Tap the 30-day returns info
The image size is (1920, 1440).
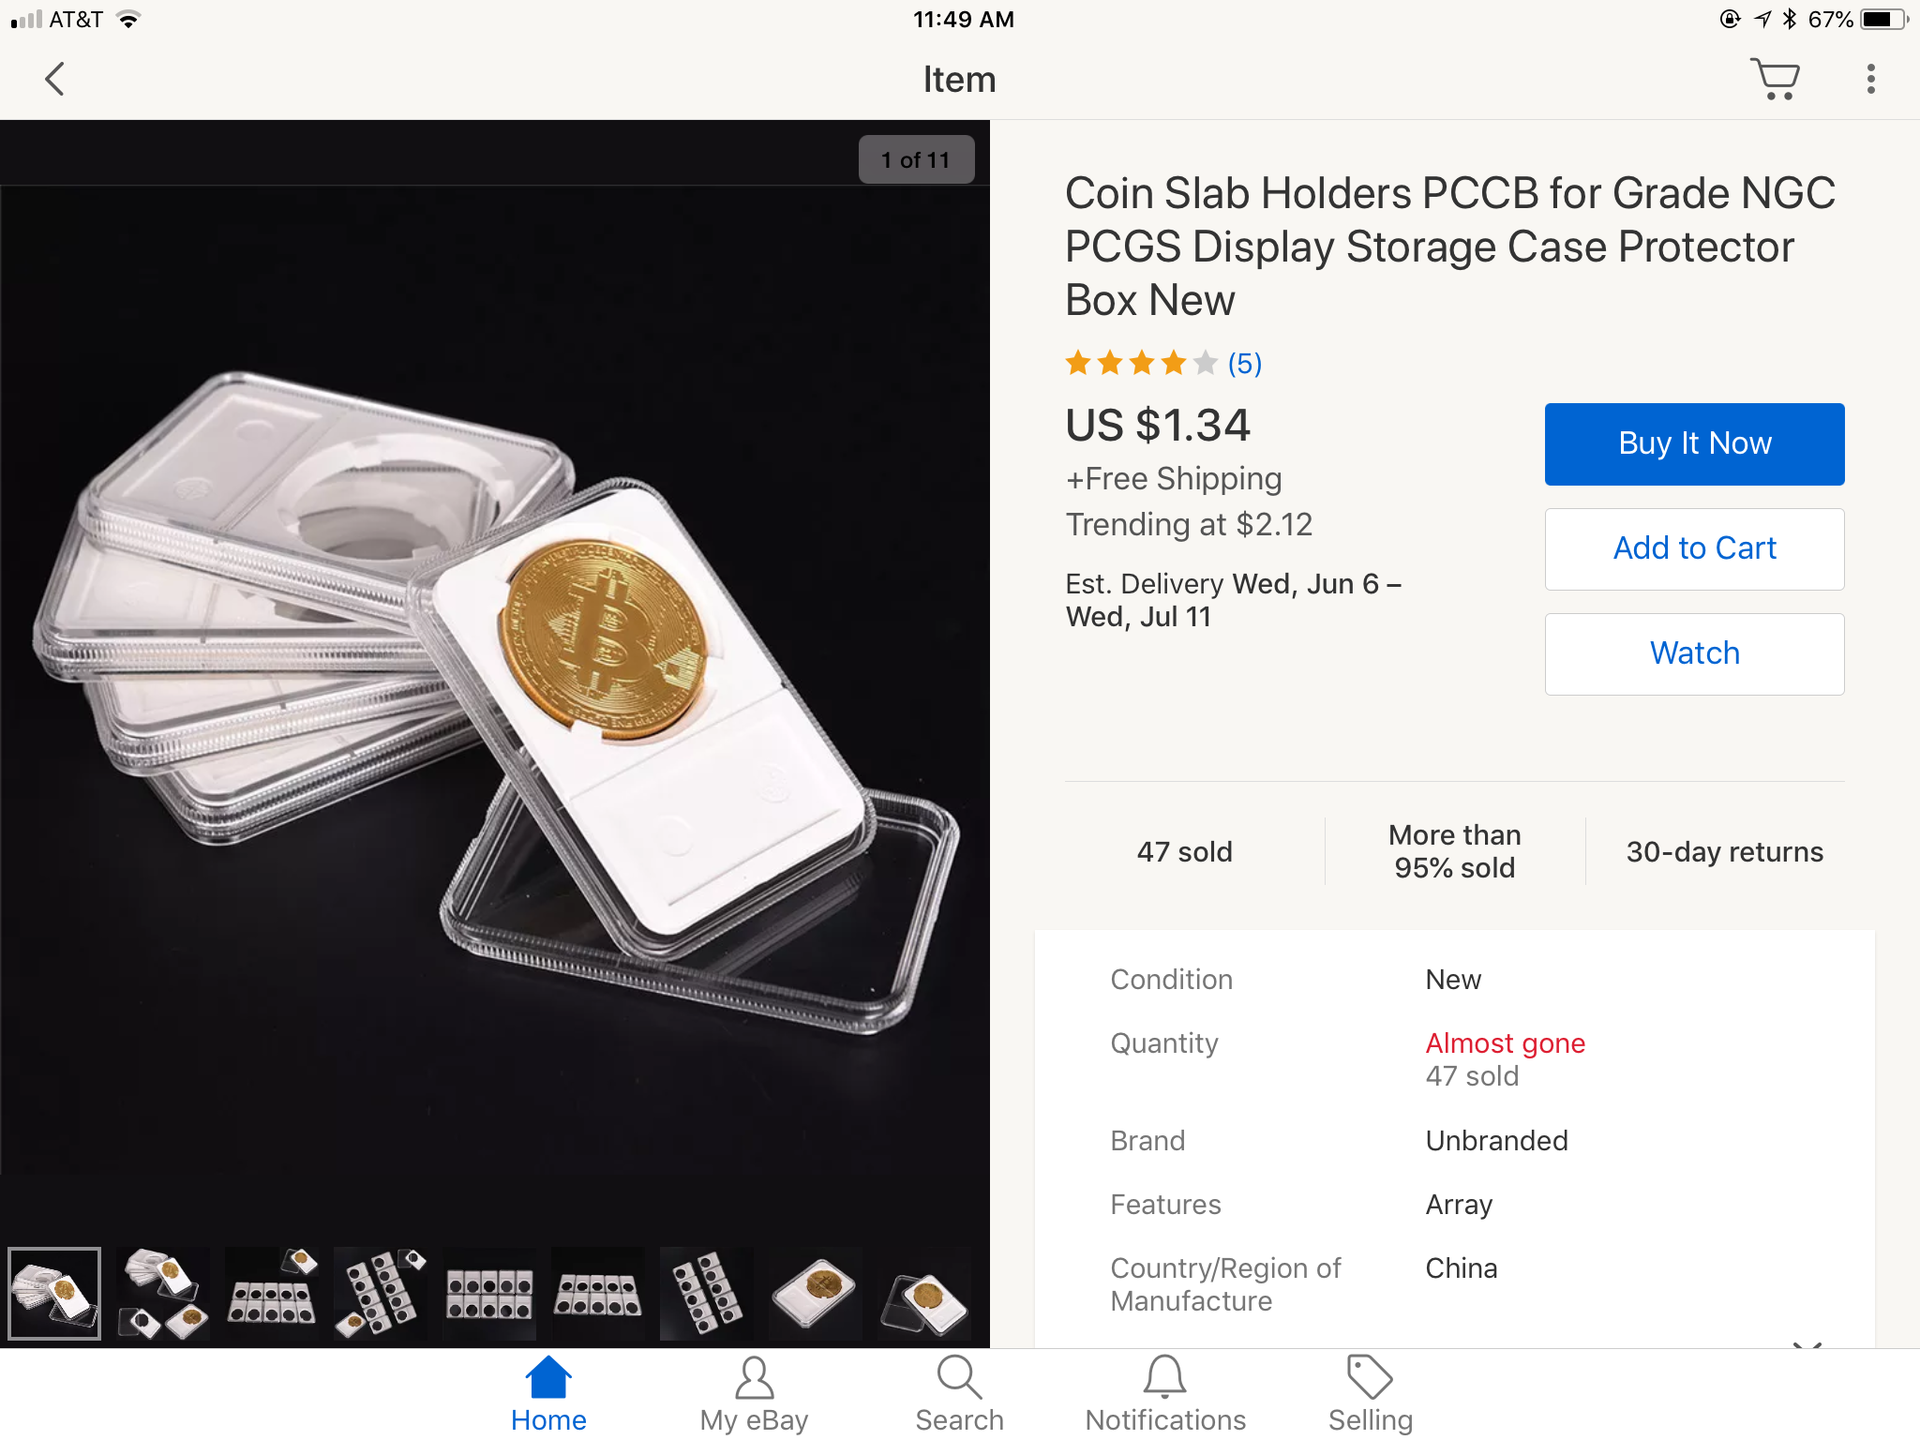click(x=1724, y=852)
